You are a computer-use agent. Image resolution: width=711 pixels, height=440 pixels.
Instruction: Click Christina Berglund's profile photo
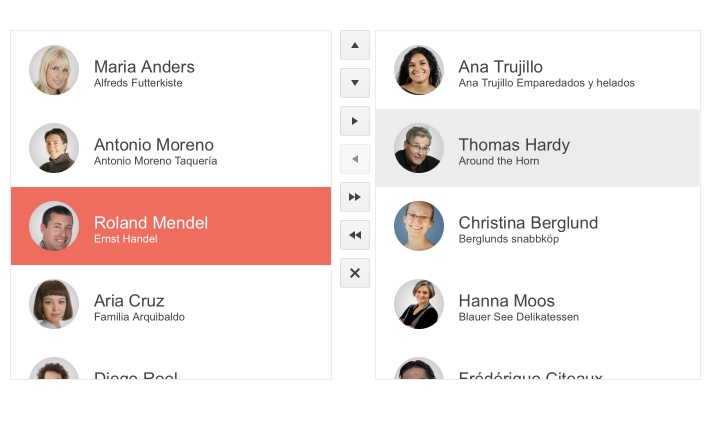point(419,226)
